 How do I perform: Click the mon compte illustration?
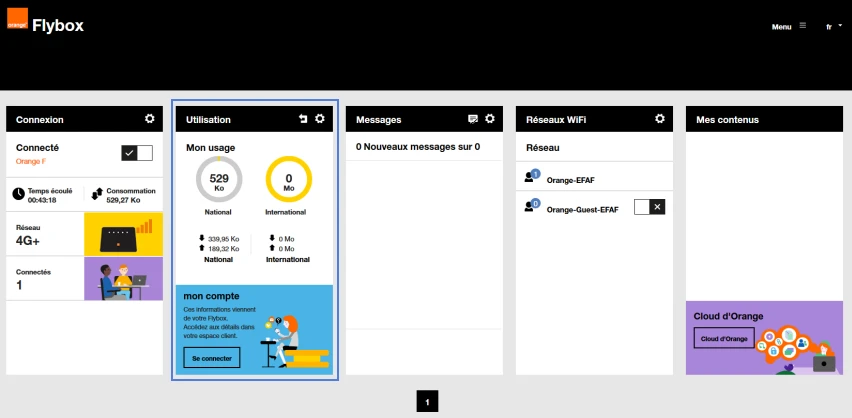296,341
